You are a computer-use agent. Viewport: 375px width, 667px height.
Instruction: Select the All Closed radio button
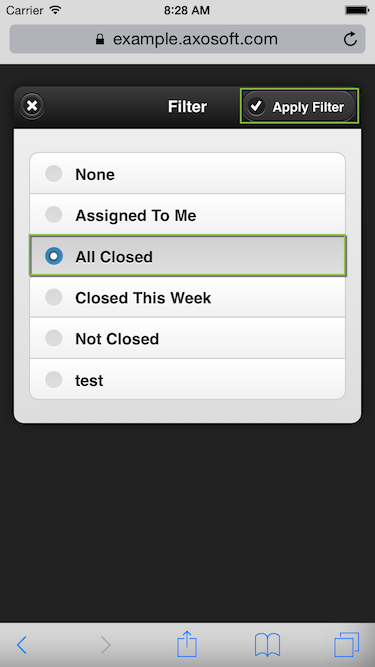(54, 256)
